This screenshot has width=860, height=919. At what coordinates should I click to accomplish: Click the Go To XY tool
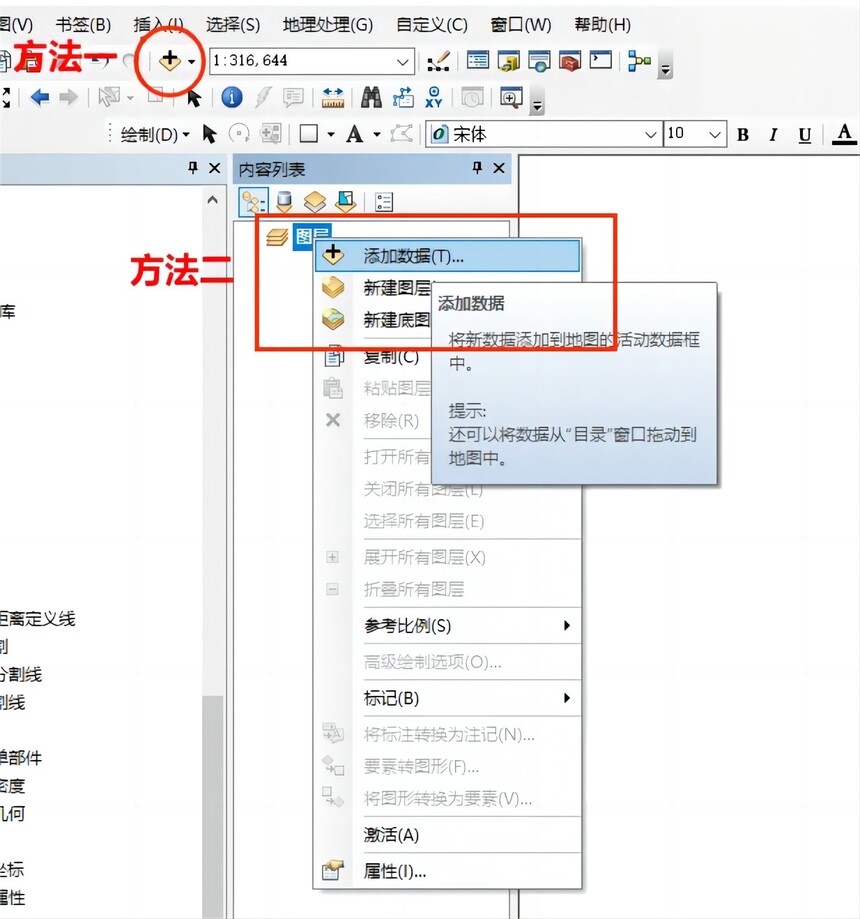[434, 97]
